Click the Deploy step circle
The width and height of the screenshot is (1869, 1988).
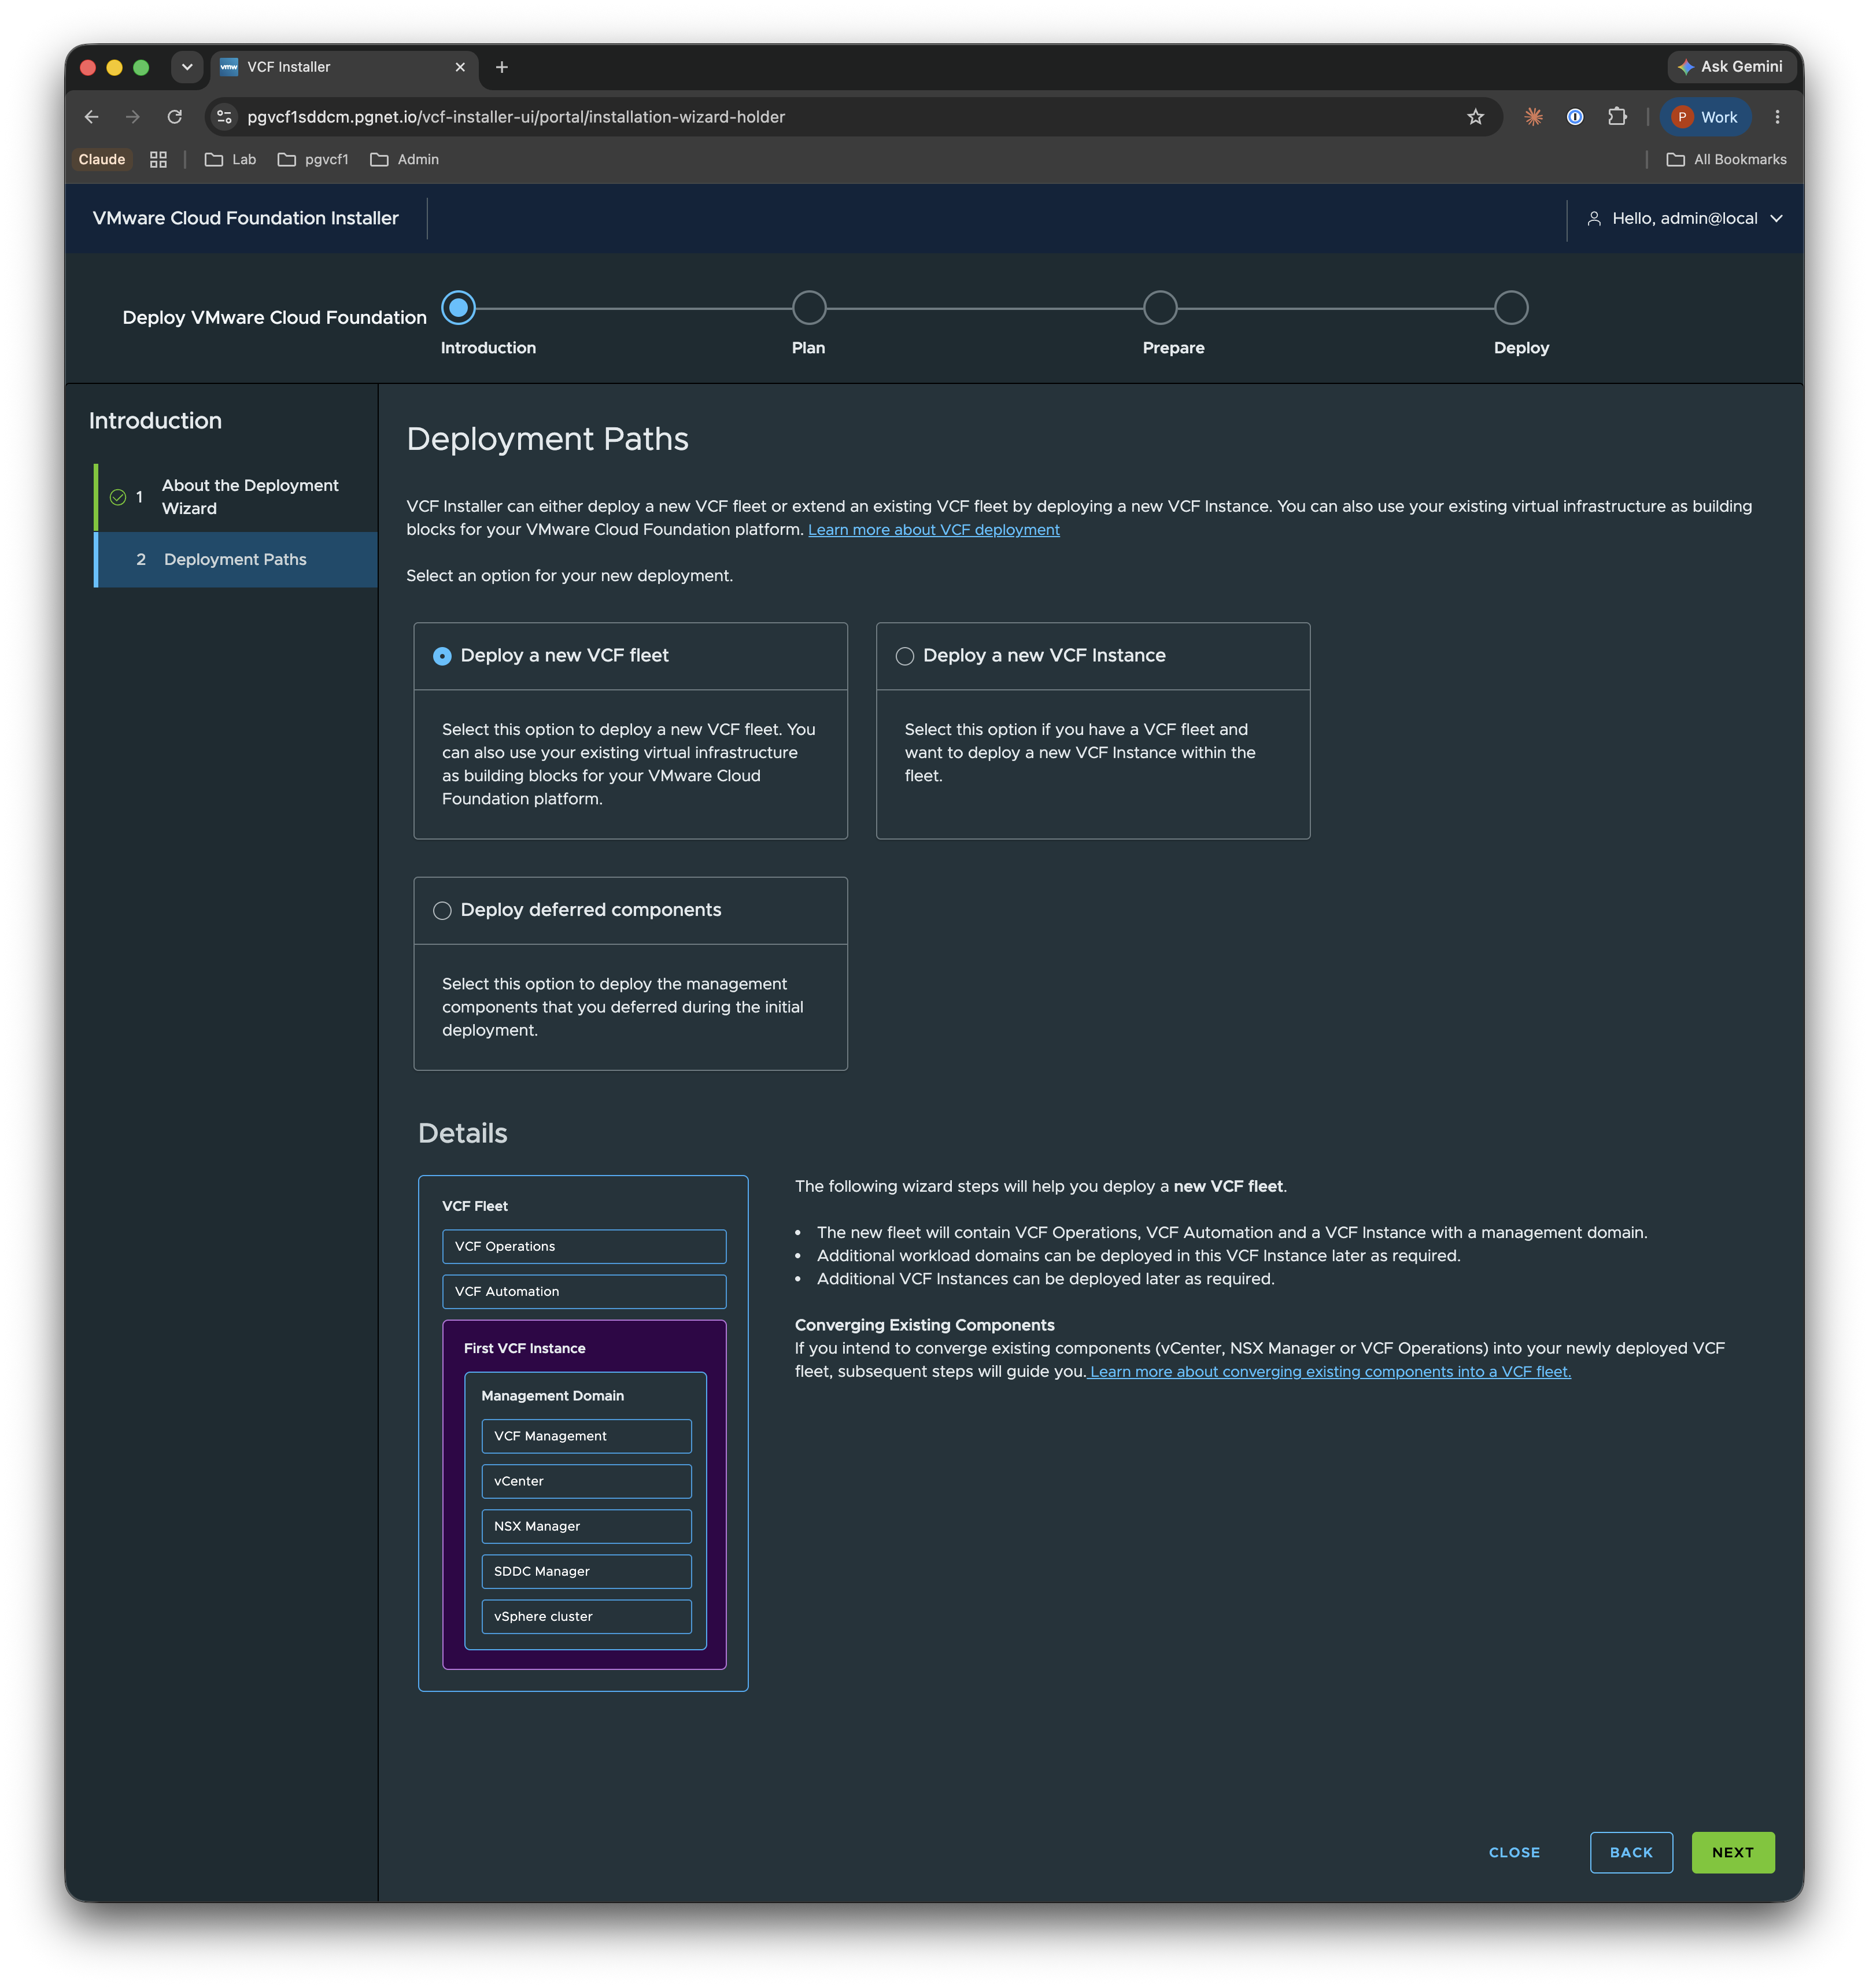pos(1511,308)
